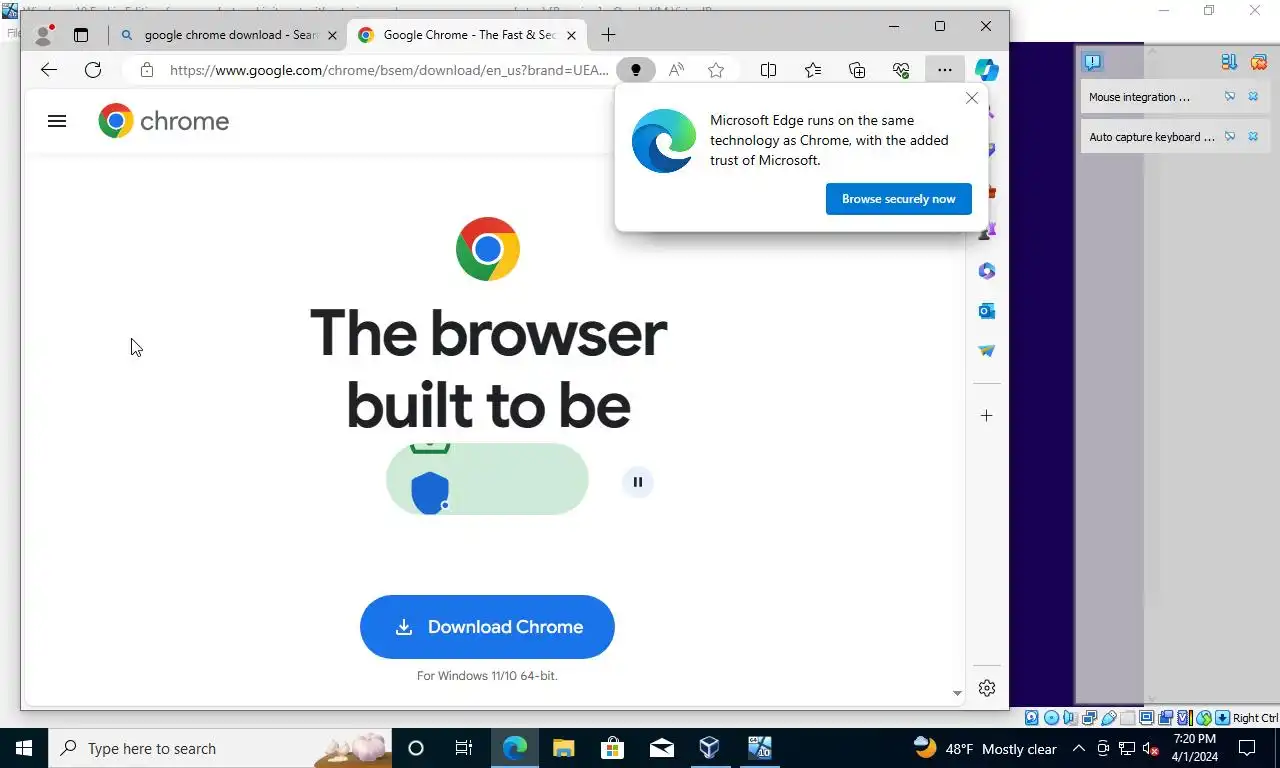Image resolution: width=1280 pixels, height=768 pixels.
Task: Open the Collections icon in Edge toolbar
Action: [x=857, y=70]
